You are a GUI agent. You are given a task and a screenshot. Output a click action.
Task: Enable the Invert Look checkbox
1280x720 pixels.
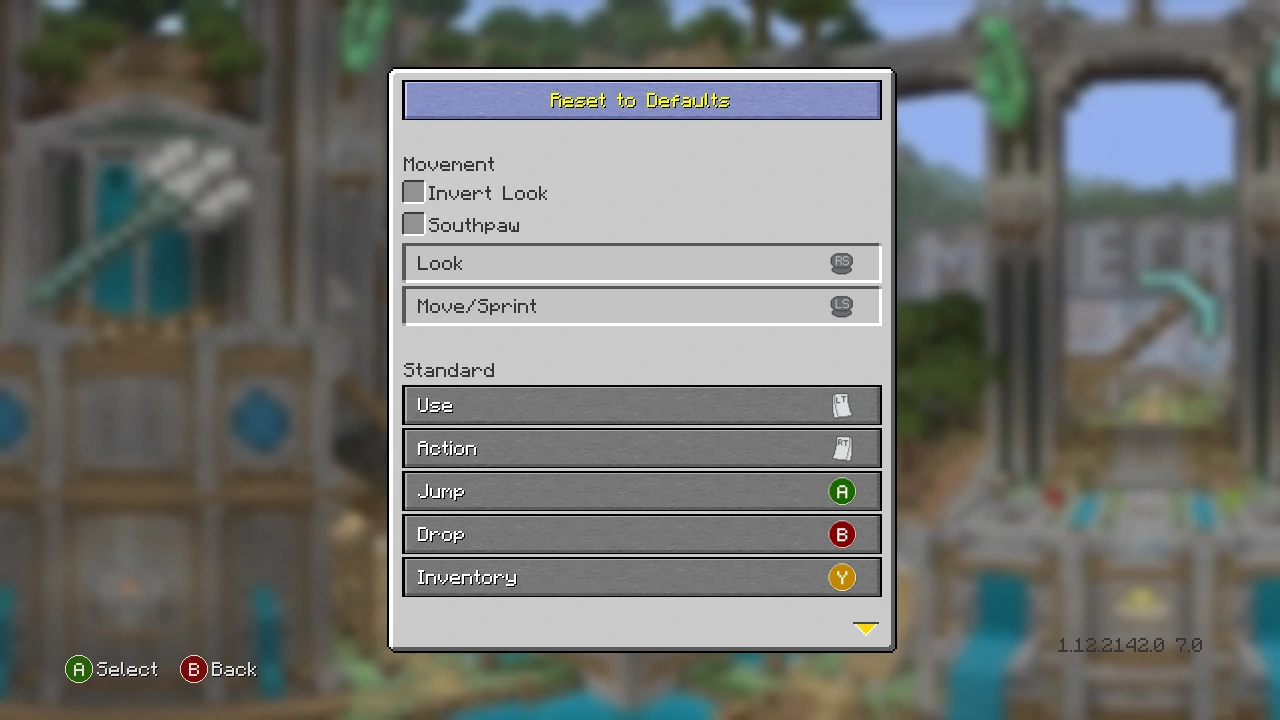click(x=413, y=192)
